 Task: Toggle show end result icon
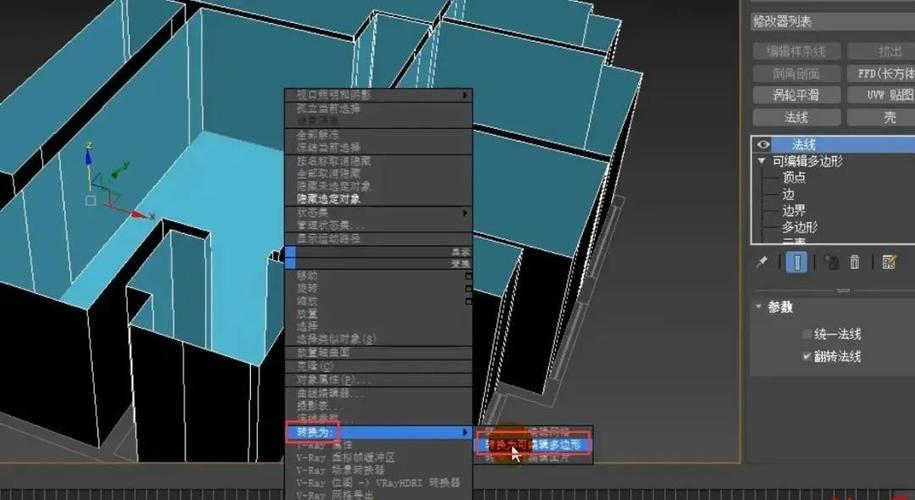coord(797,262)
